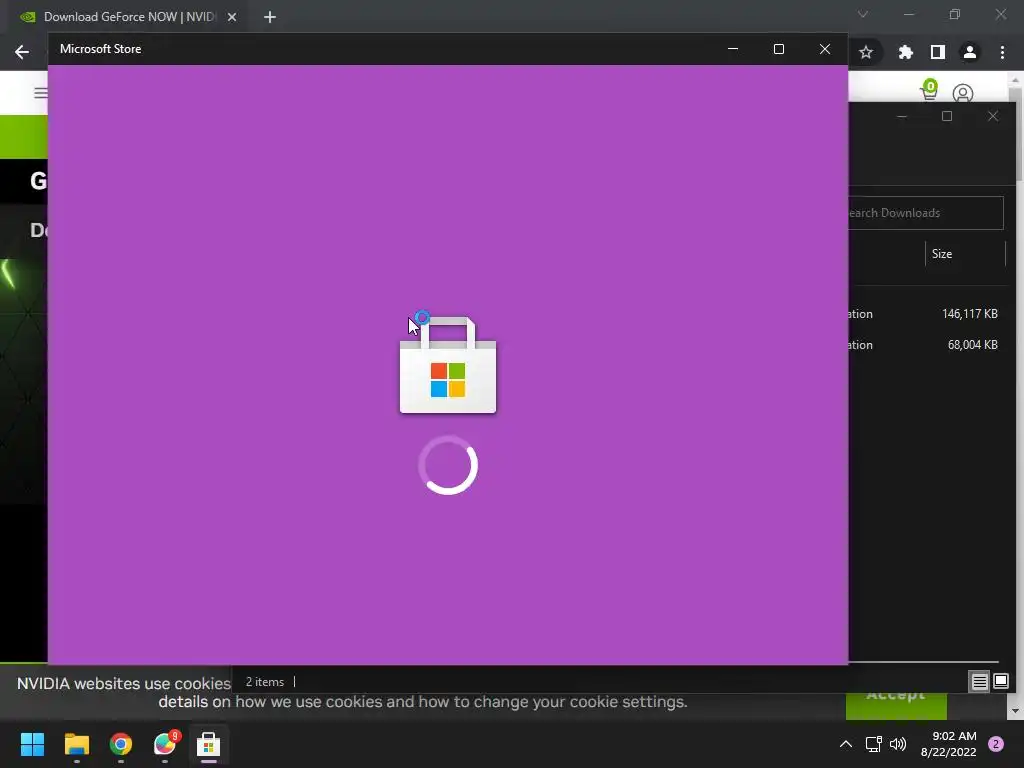Open NVIDIA hamburger menu
The width and height of the screenshot is (1024, 768).
pyautogui.click(x=40, y=93)
